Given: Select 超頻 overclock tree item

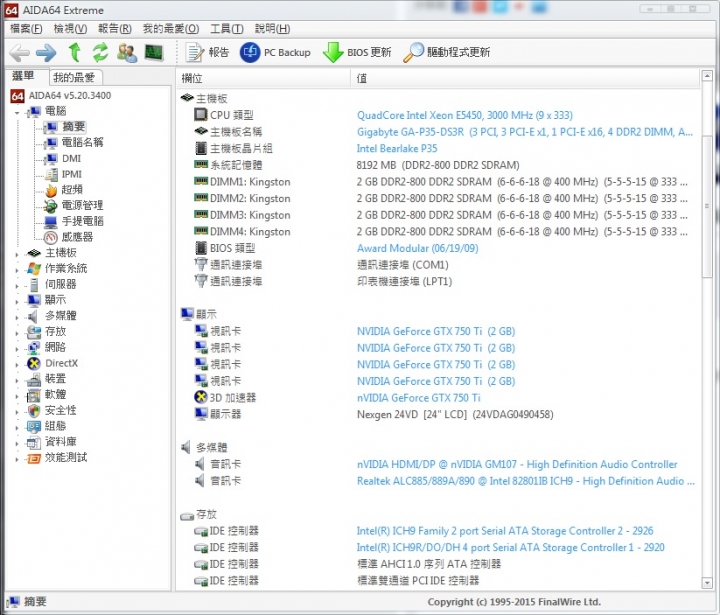Looking at the screenshot, I should (72, 190).
